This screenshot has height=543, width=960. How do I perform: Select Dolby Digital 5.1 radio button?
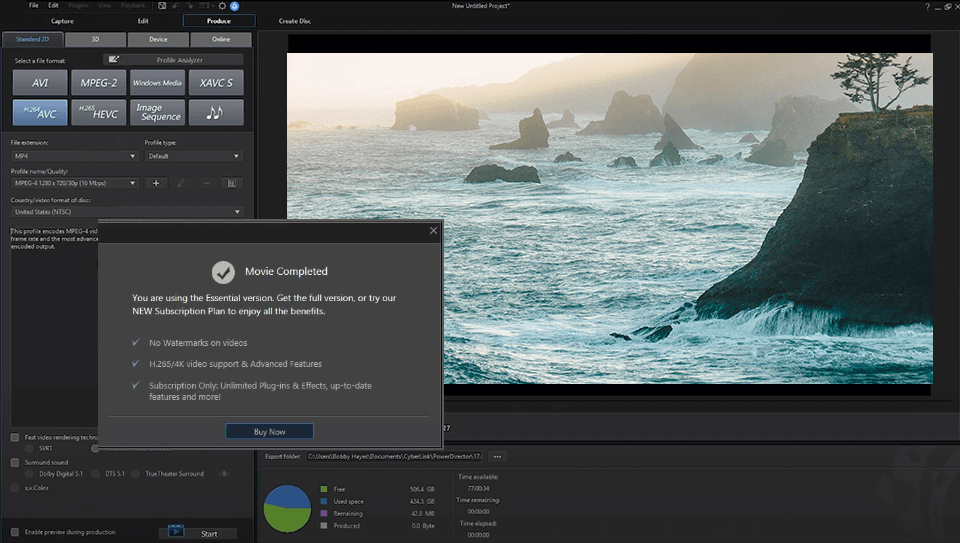pos(29,473)
